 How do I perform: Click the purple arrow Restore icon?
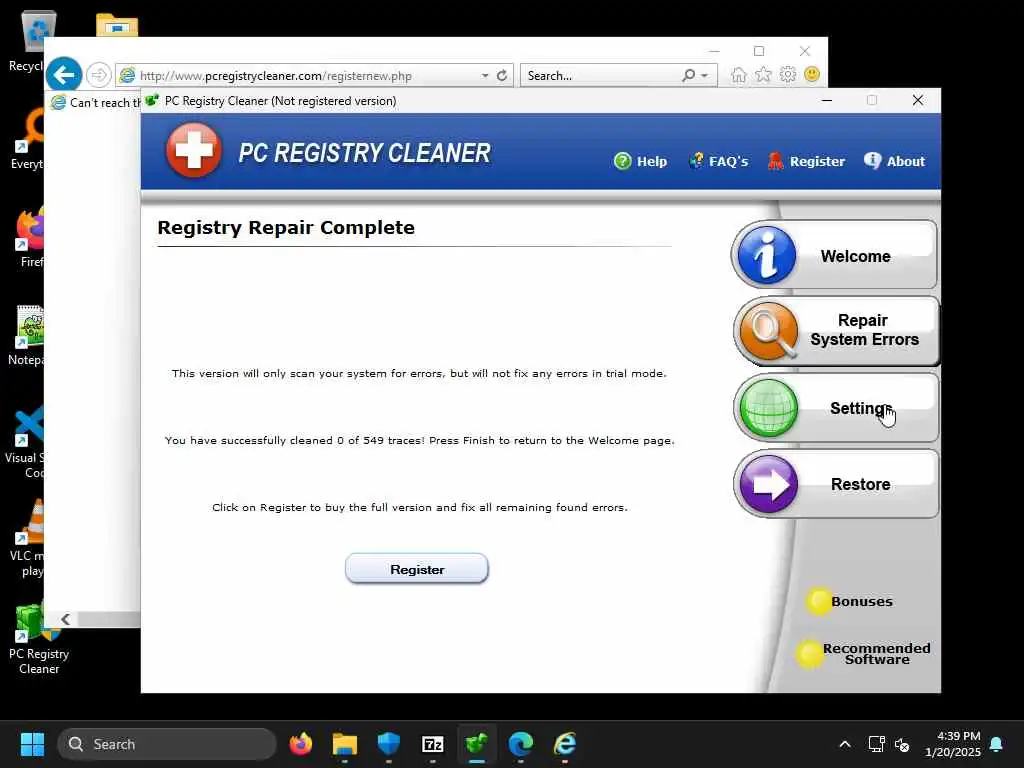769,484
